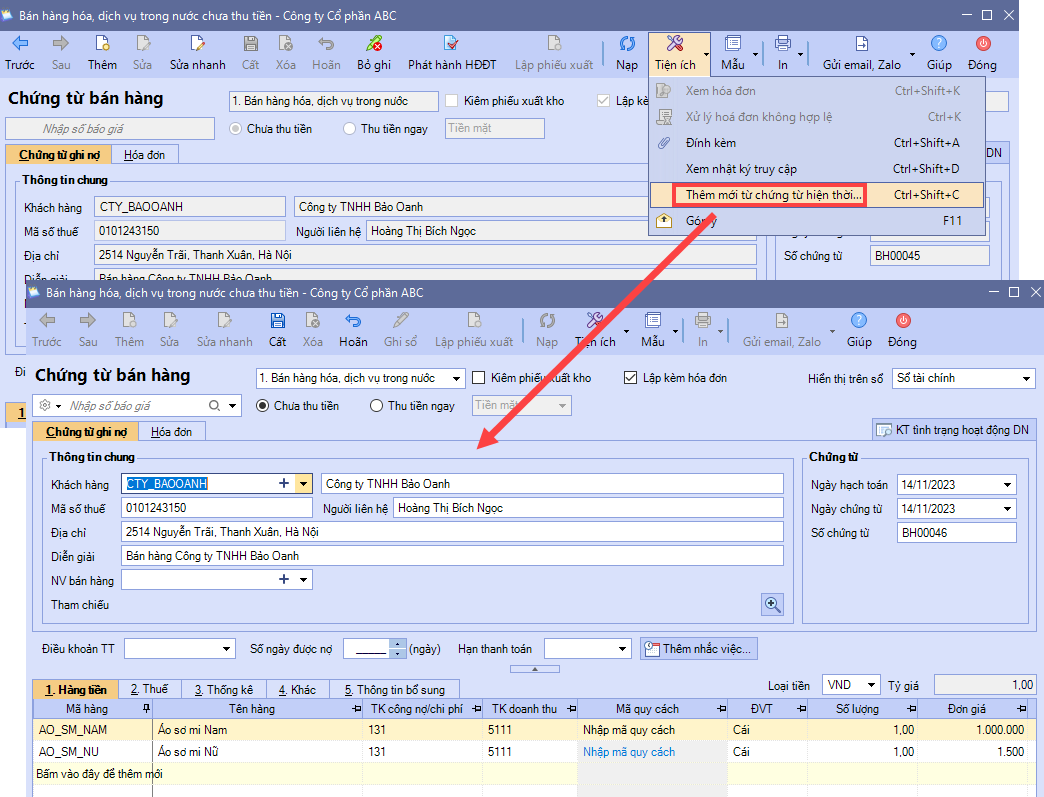1044x797 pixels.
Task: Expand the Hiển thị trên sổ dropdown
Action: tap(1026, 379)
